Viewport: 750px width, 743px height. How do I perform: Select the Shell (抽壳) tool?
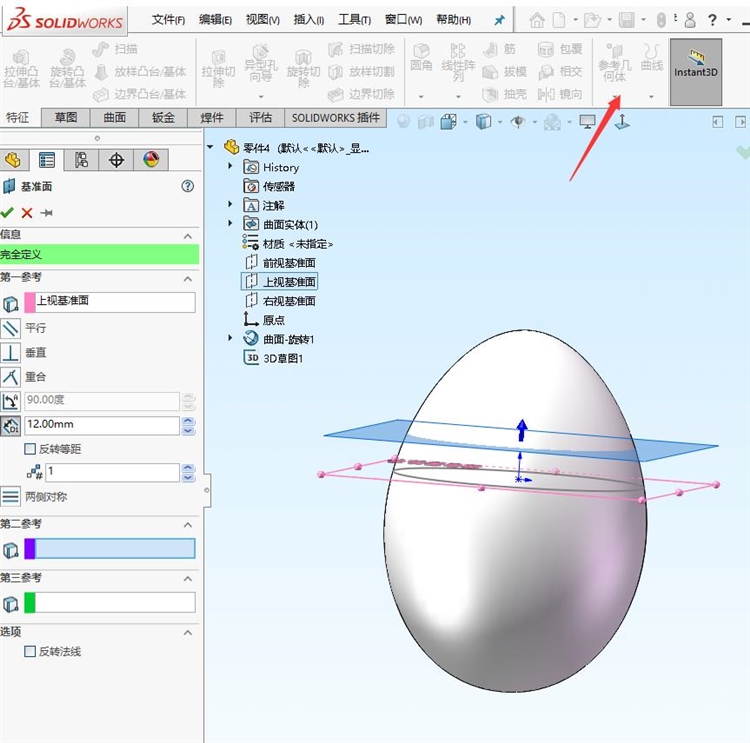504,94
